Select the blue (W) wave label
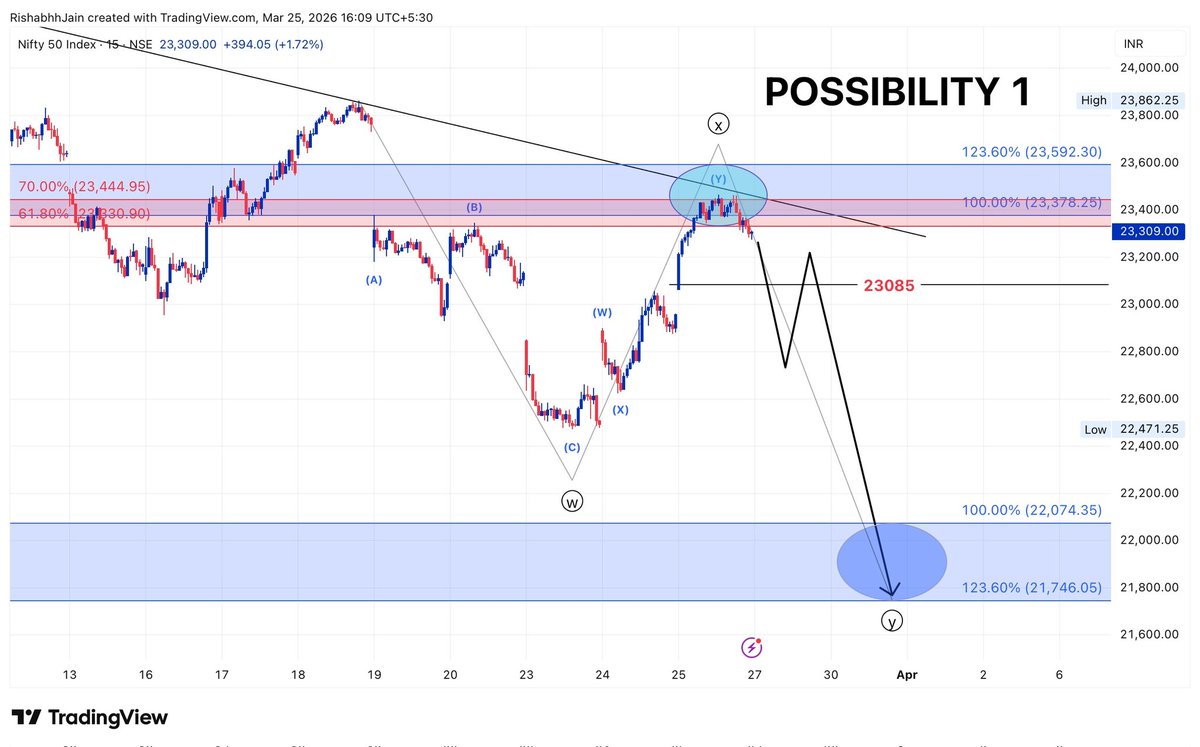 coord(602,312)
